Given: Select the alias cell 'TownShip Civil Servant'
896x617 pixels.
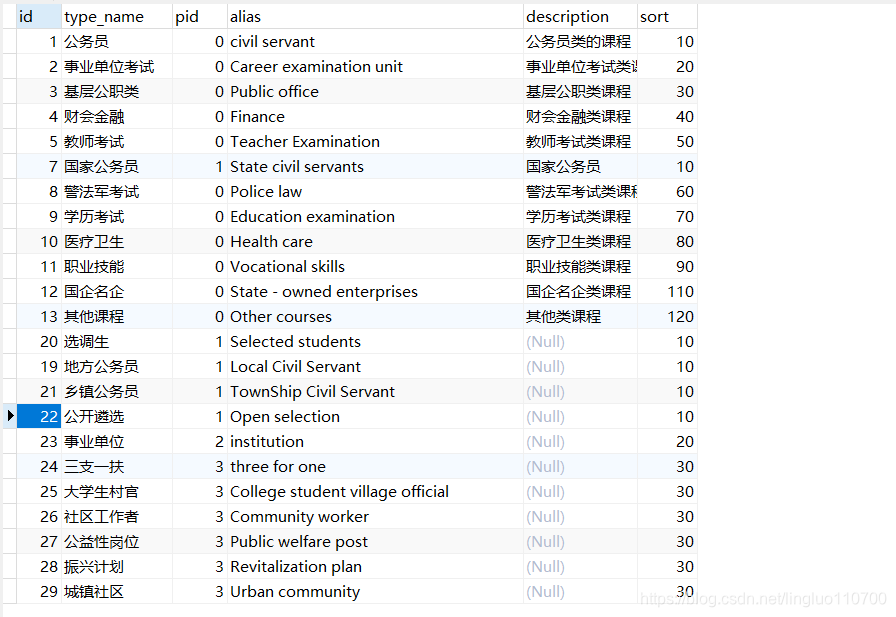Looking at the screenshot, I should point(375,391).
